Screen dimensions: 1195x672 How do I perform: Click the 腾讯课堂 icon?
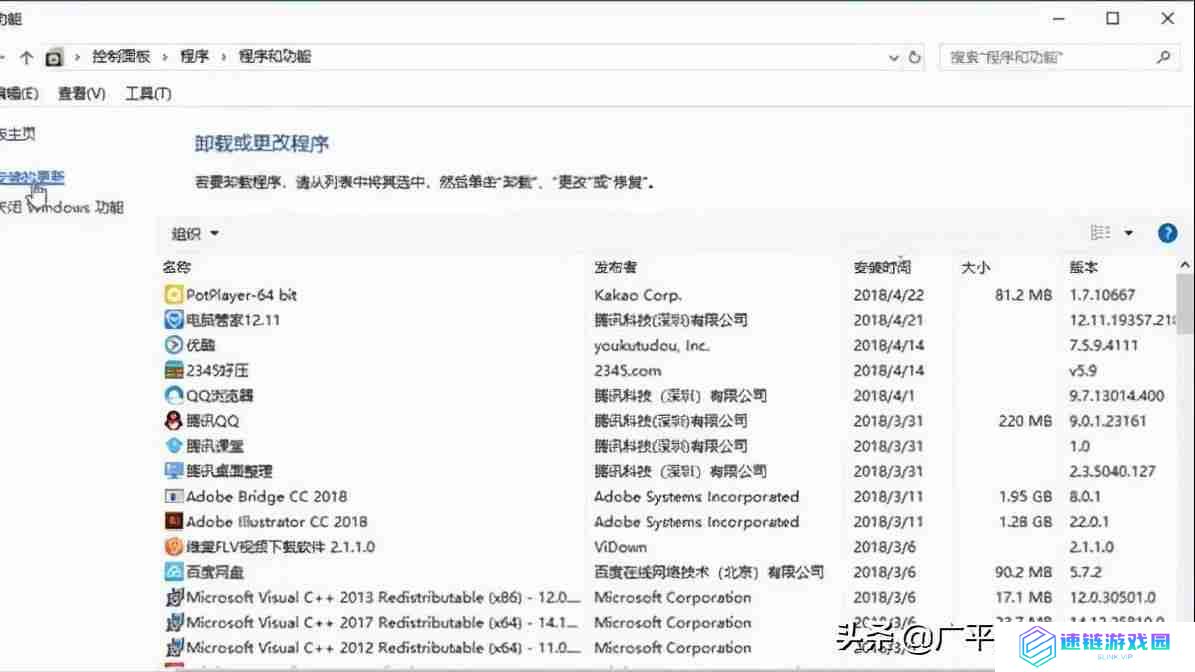point(173,446)
